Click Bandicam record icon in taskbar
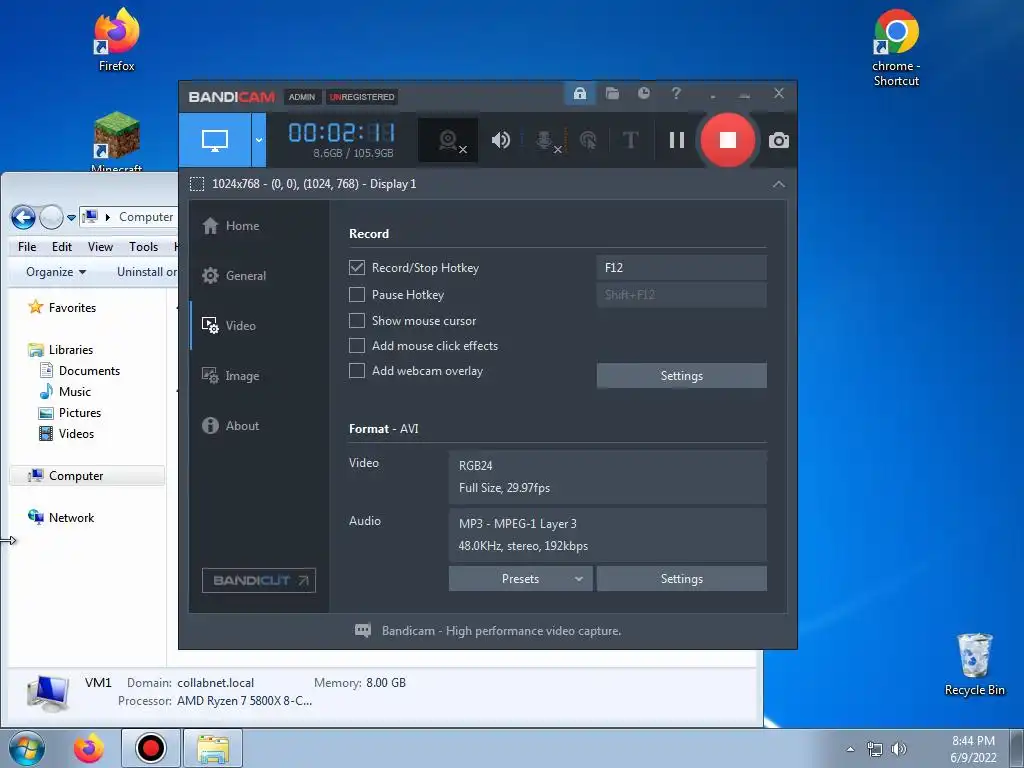Screen dimensions: 1024x768 (151, 748)
